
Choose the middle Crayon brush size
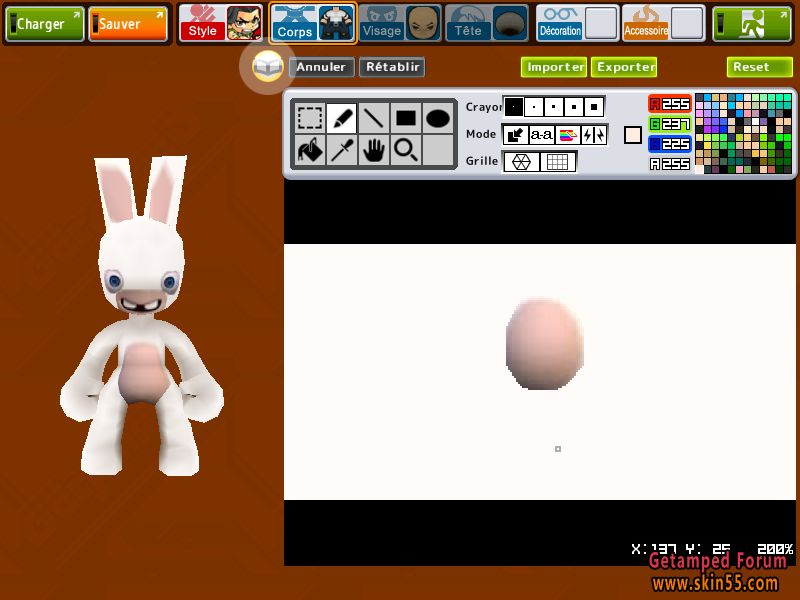(554, 107)
